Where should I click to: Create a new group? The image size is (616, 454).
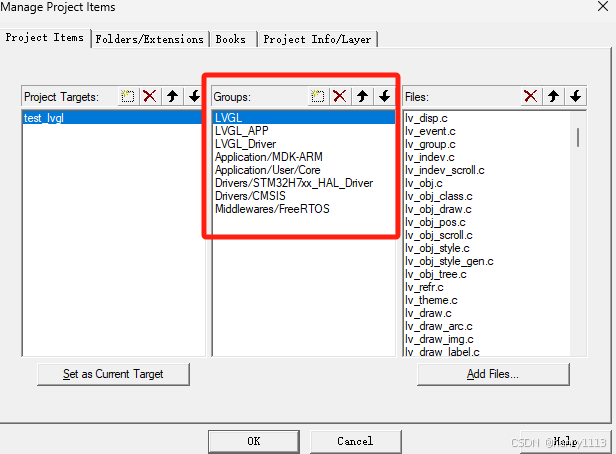click(317, 96)
